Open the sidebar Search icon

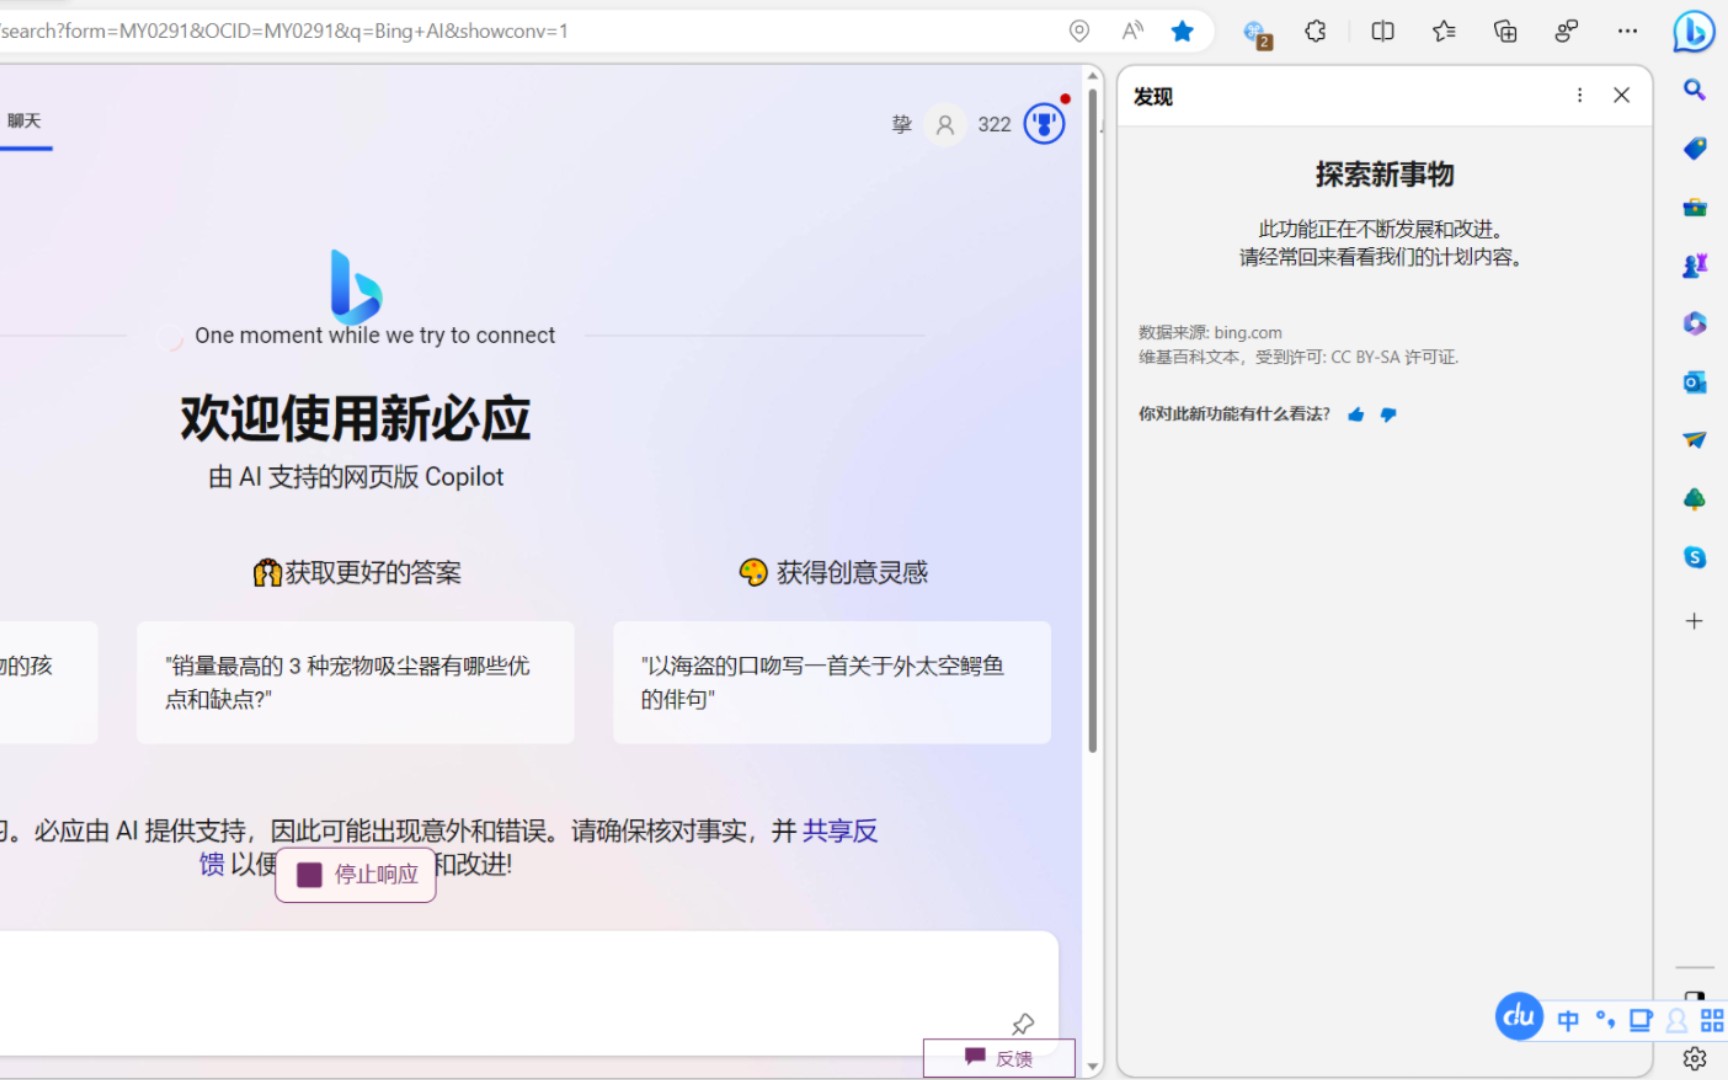[x=1694, y=90]
